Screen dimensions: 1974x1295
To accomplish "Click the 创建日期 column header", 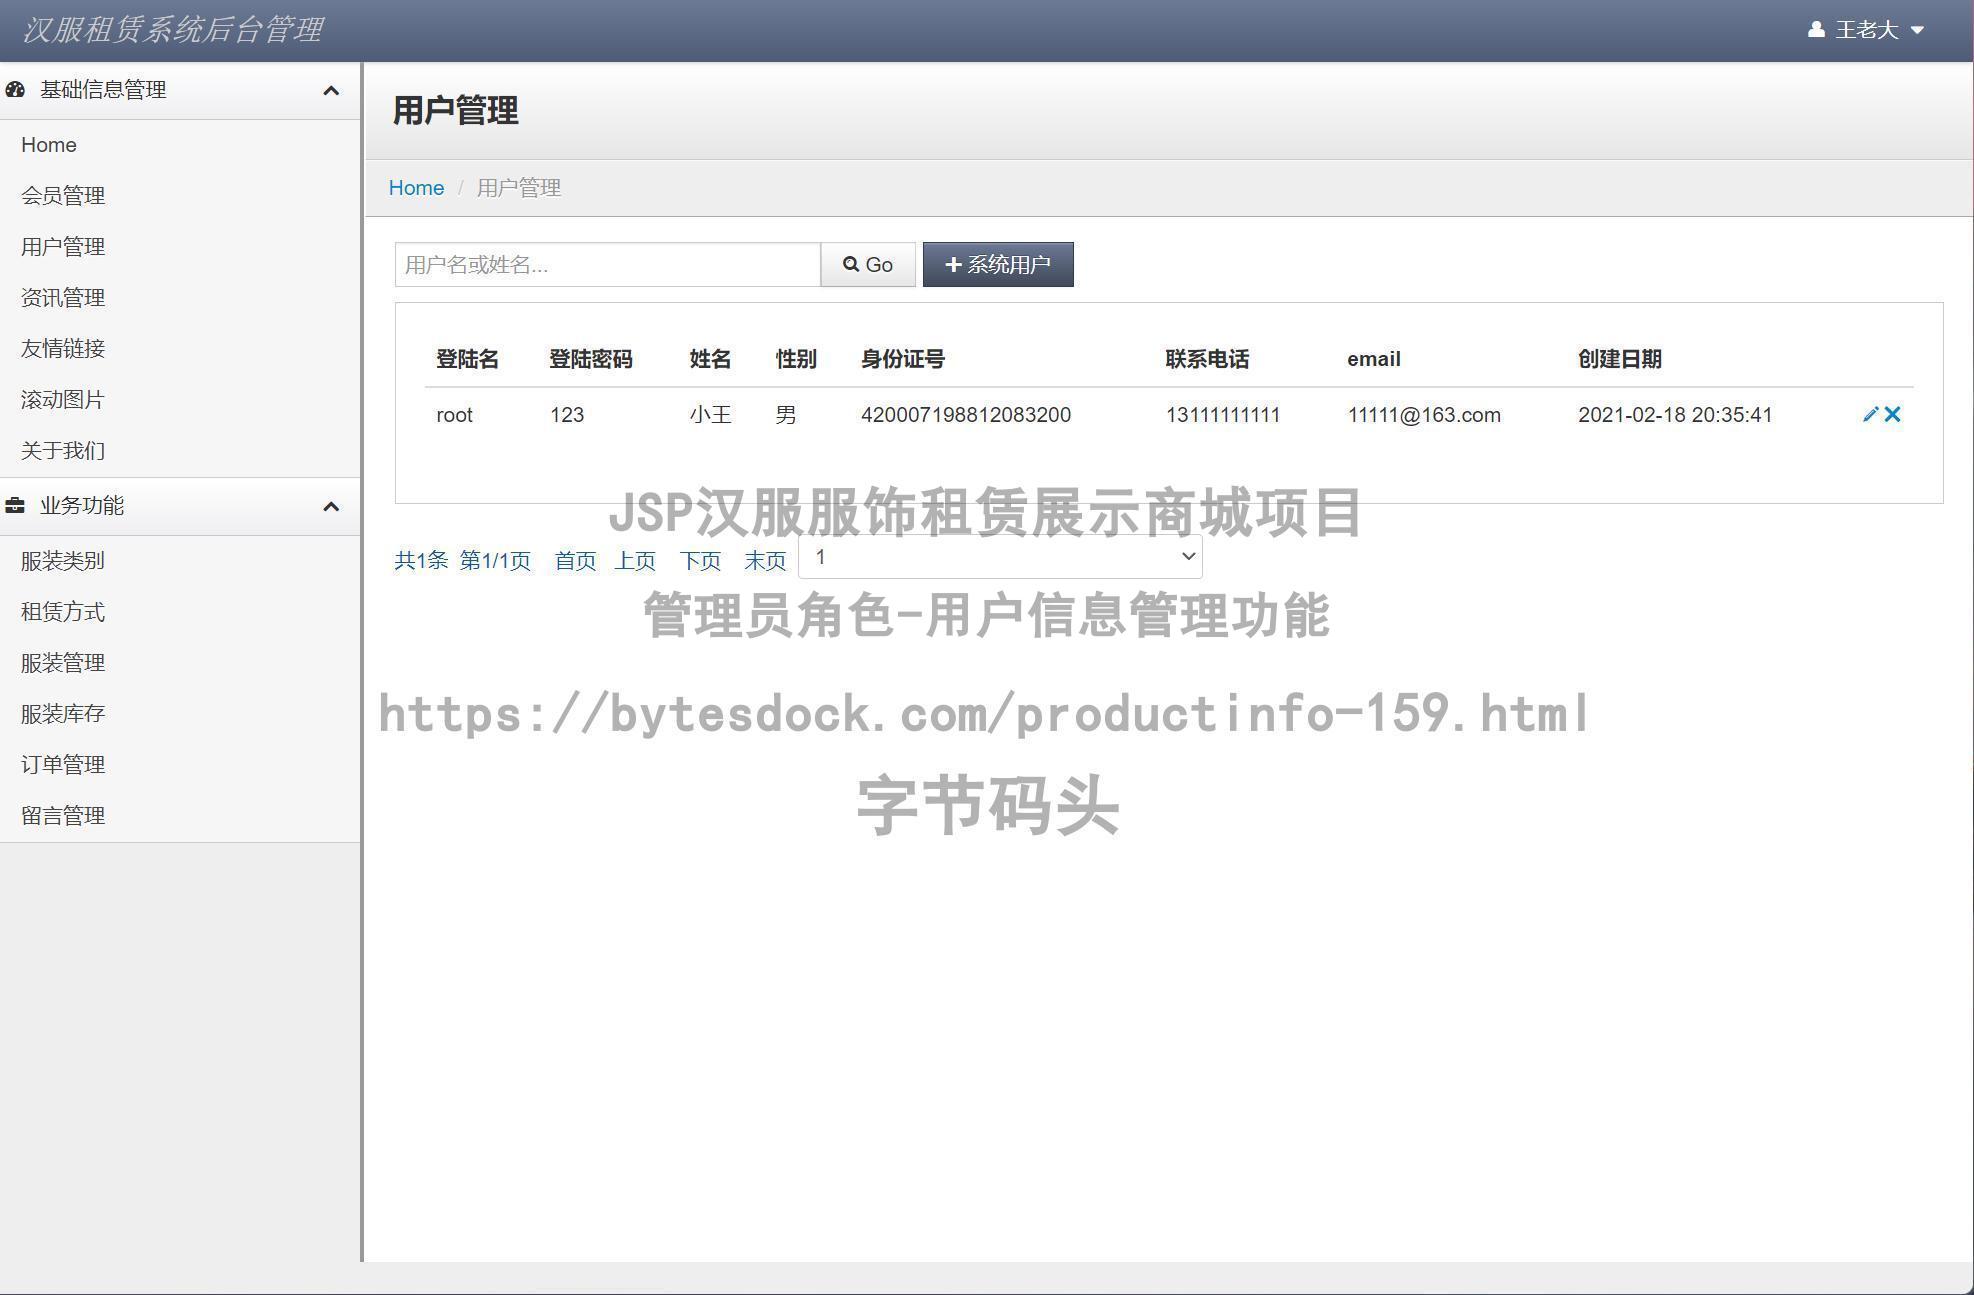I will pos(1620,359).
